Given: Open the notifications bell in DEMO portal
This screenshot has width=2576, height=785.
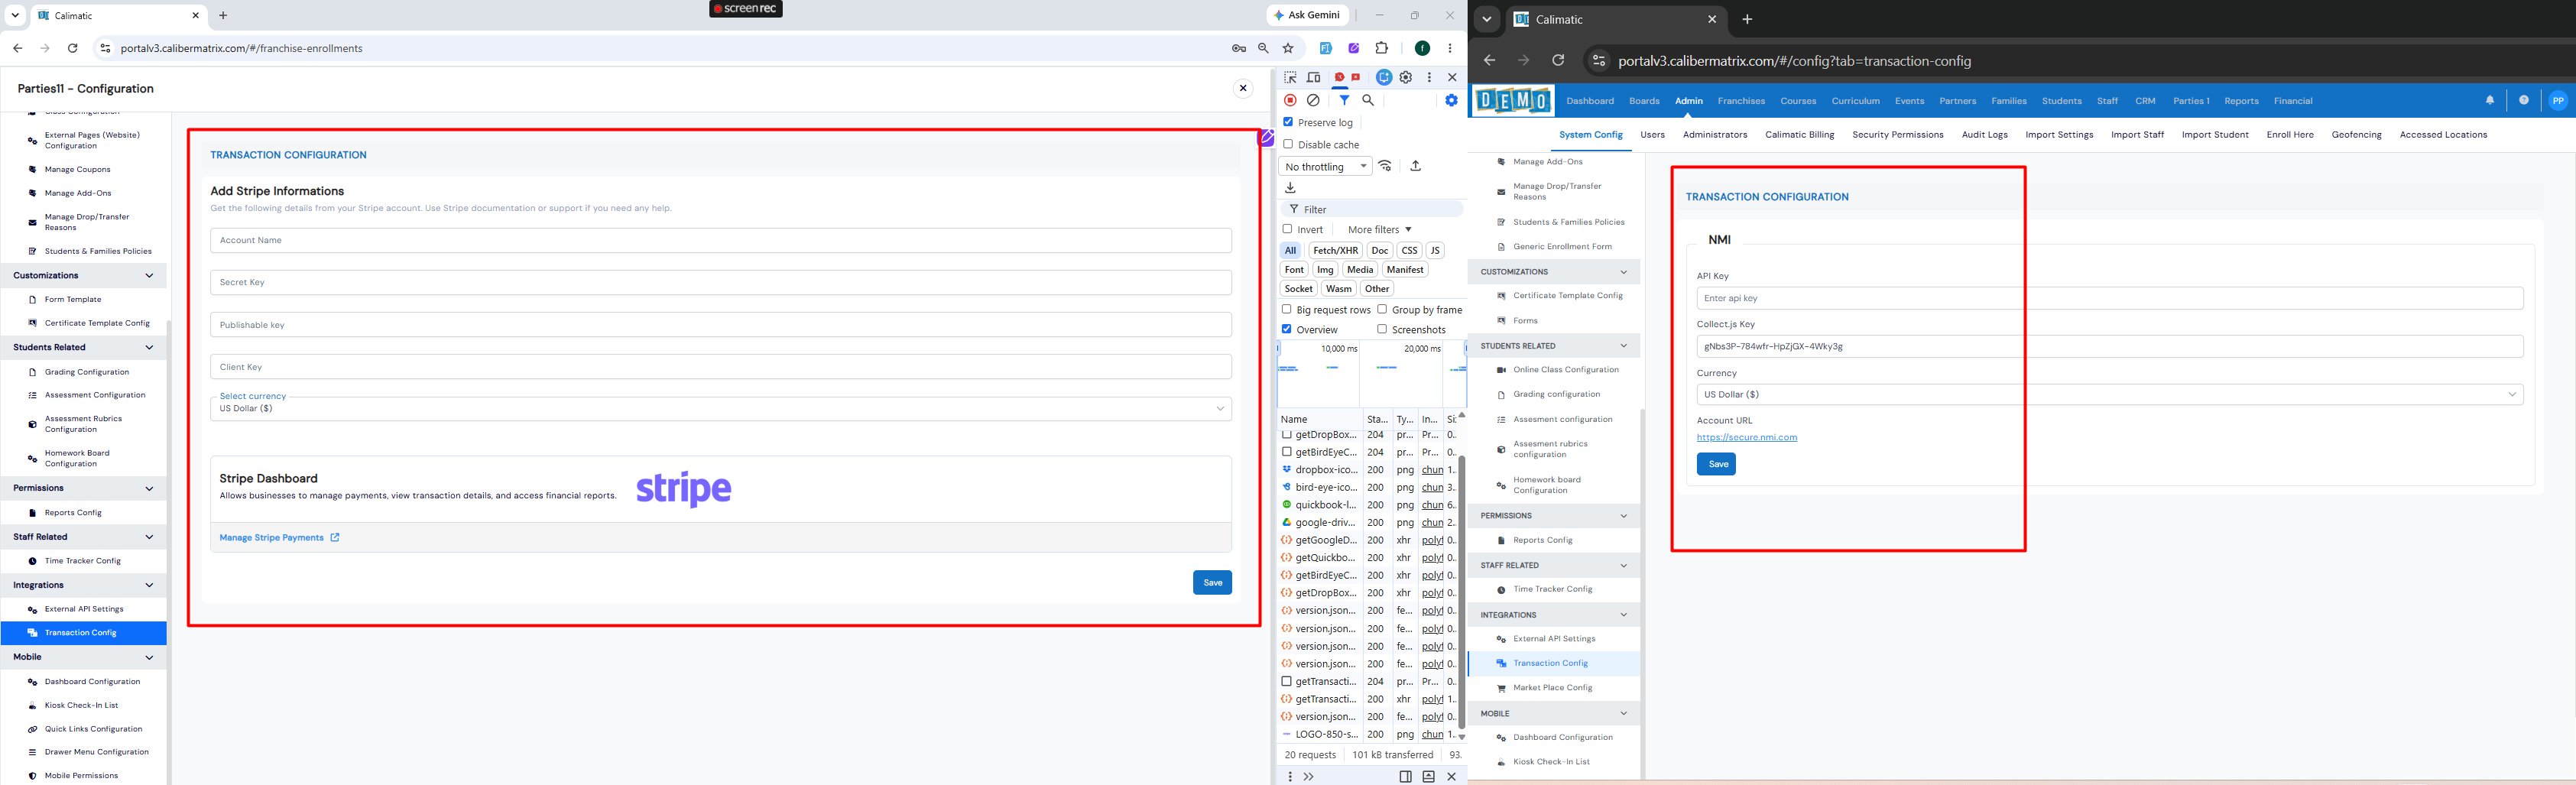Looking at the screenshot, I should [2490, 100].
